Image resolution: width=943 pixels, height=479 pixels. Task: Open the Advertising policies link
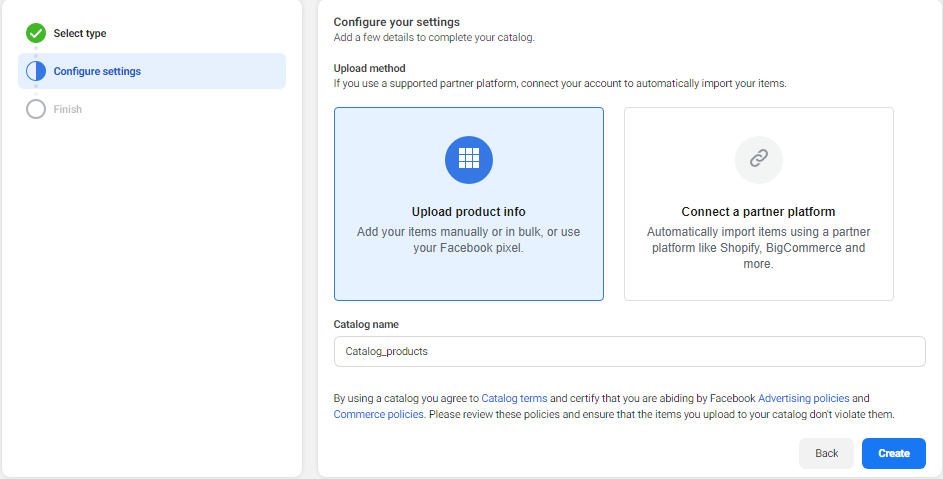[x=803, y=398]
